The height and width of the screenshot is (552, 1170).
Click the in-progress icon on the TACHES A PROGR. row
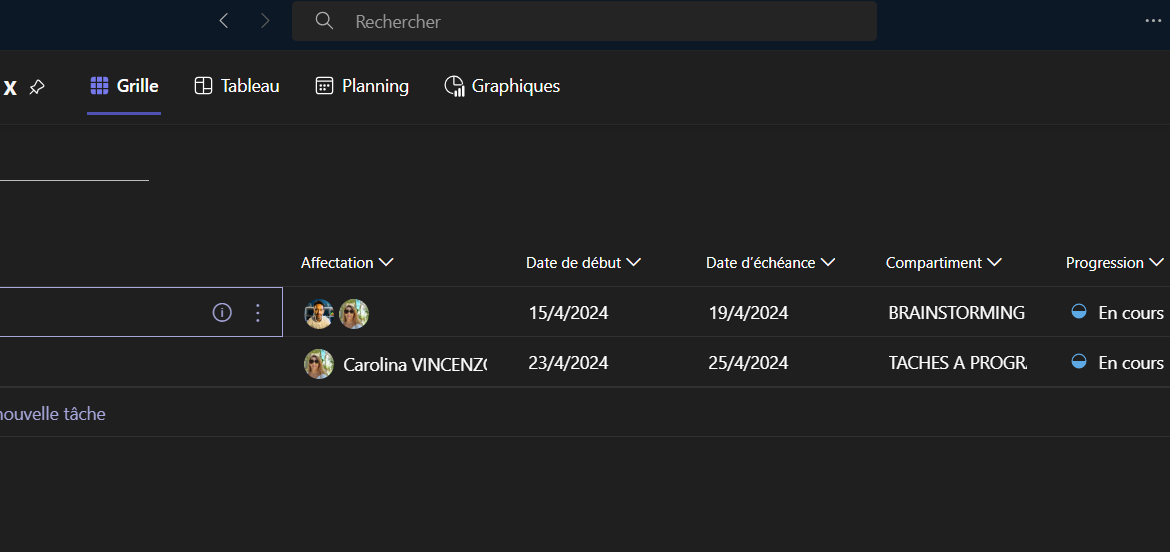(x=1079, y=362)
